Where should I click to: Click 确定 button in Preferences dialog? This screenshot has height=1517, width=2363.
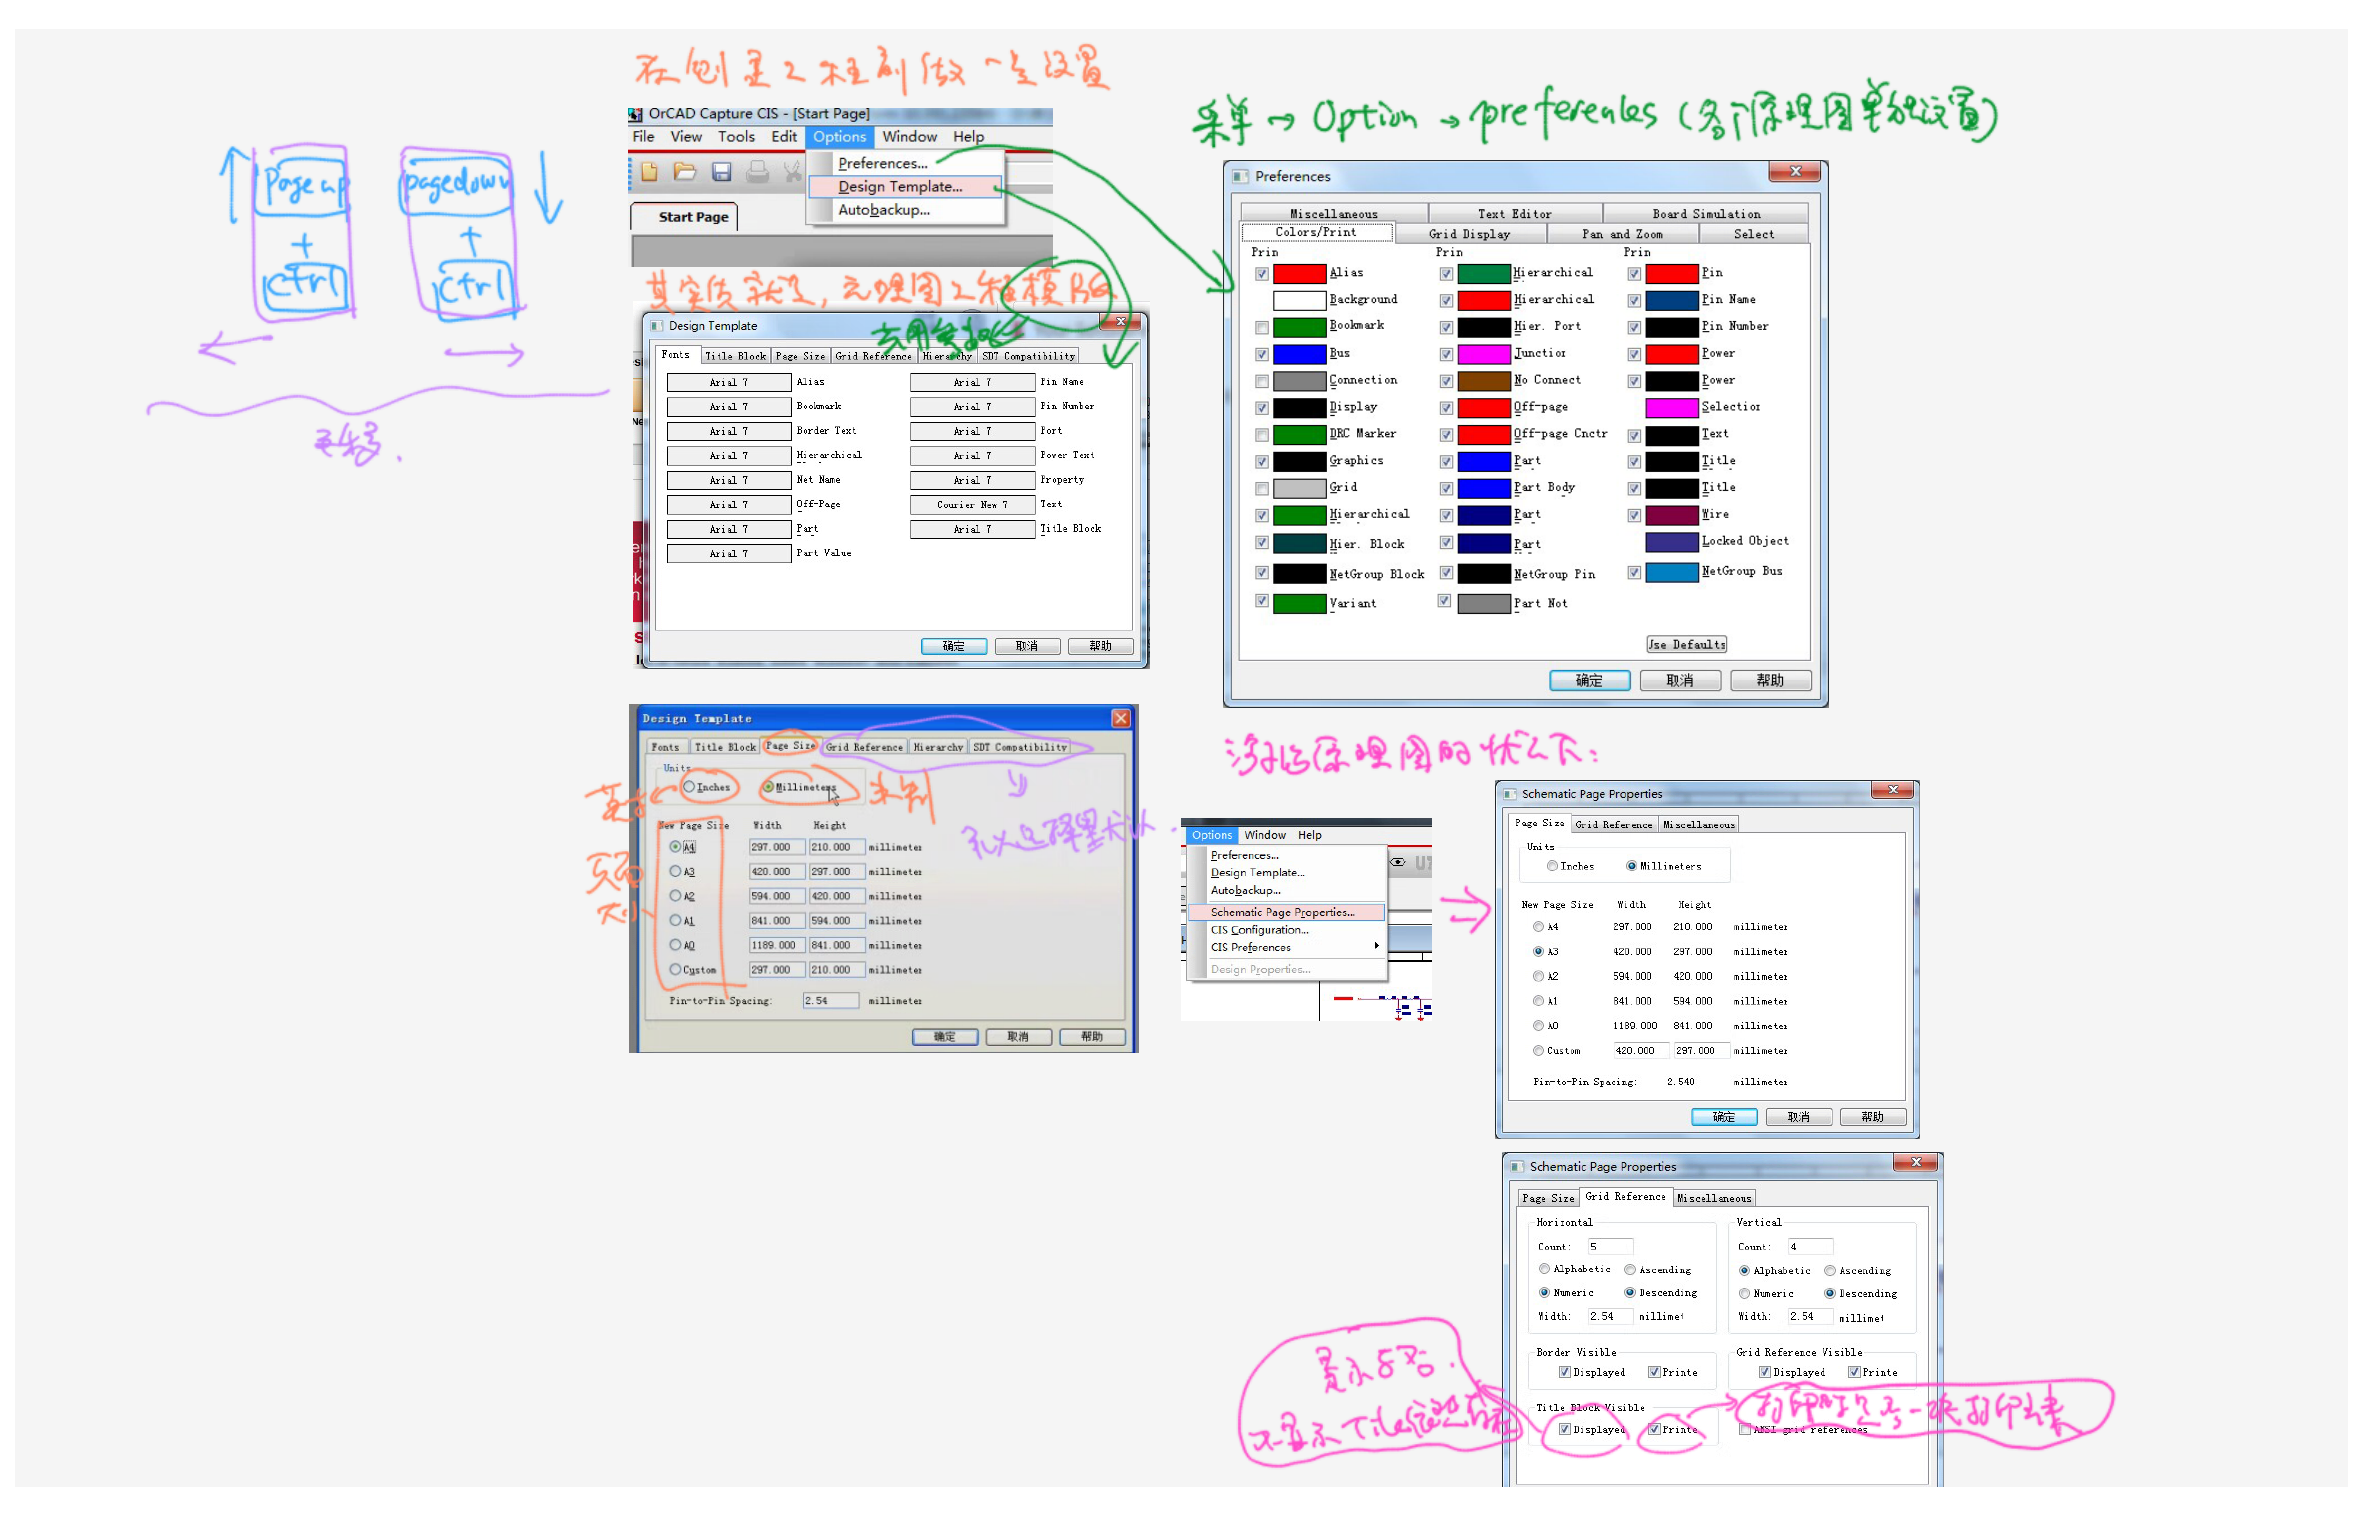1589,681
